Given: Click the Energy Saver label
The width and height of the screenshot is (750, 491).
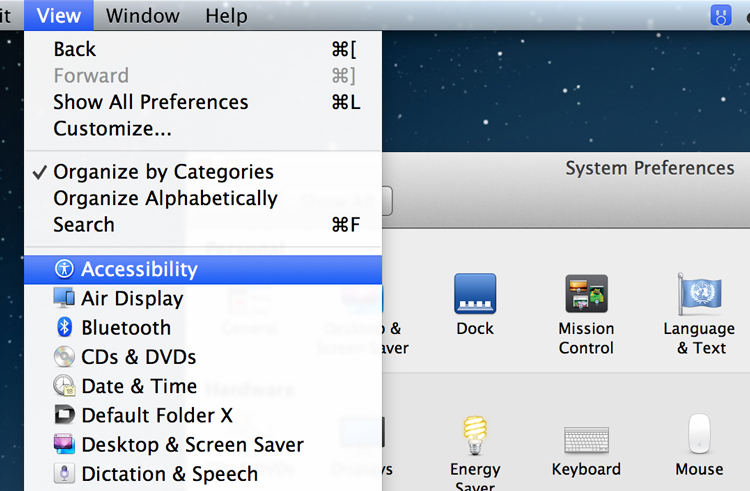Looking at the screenshot, I should 475,477.
